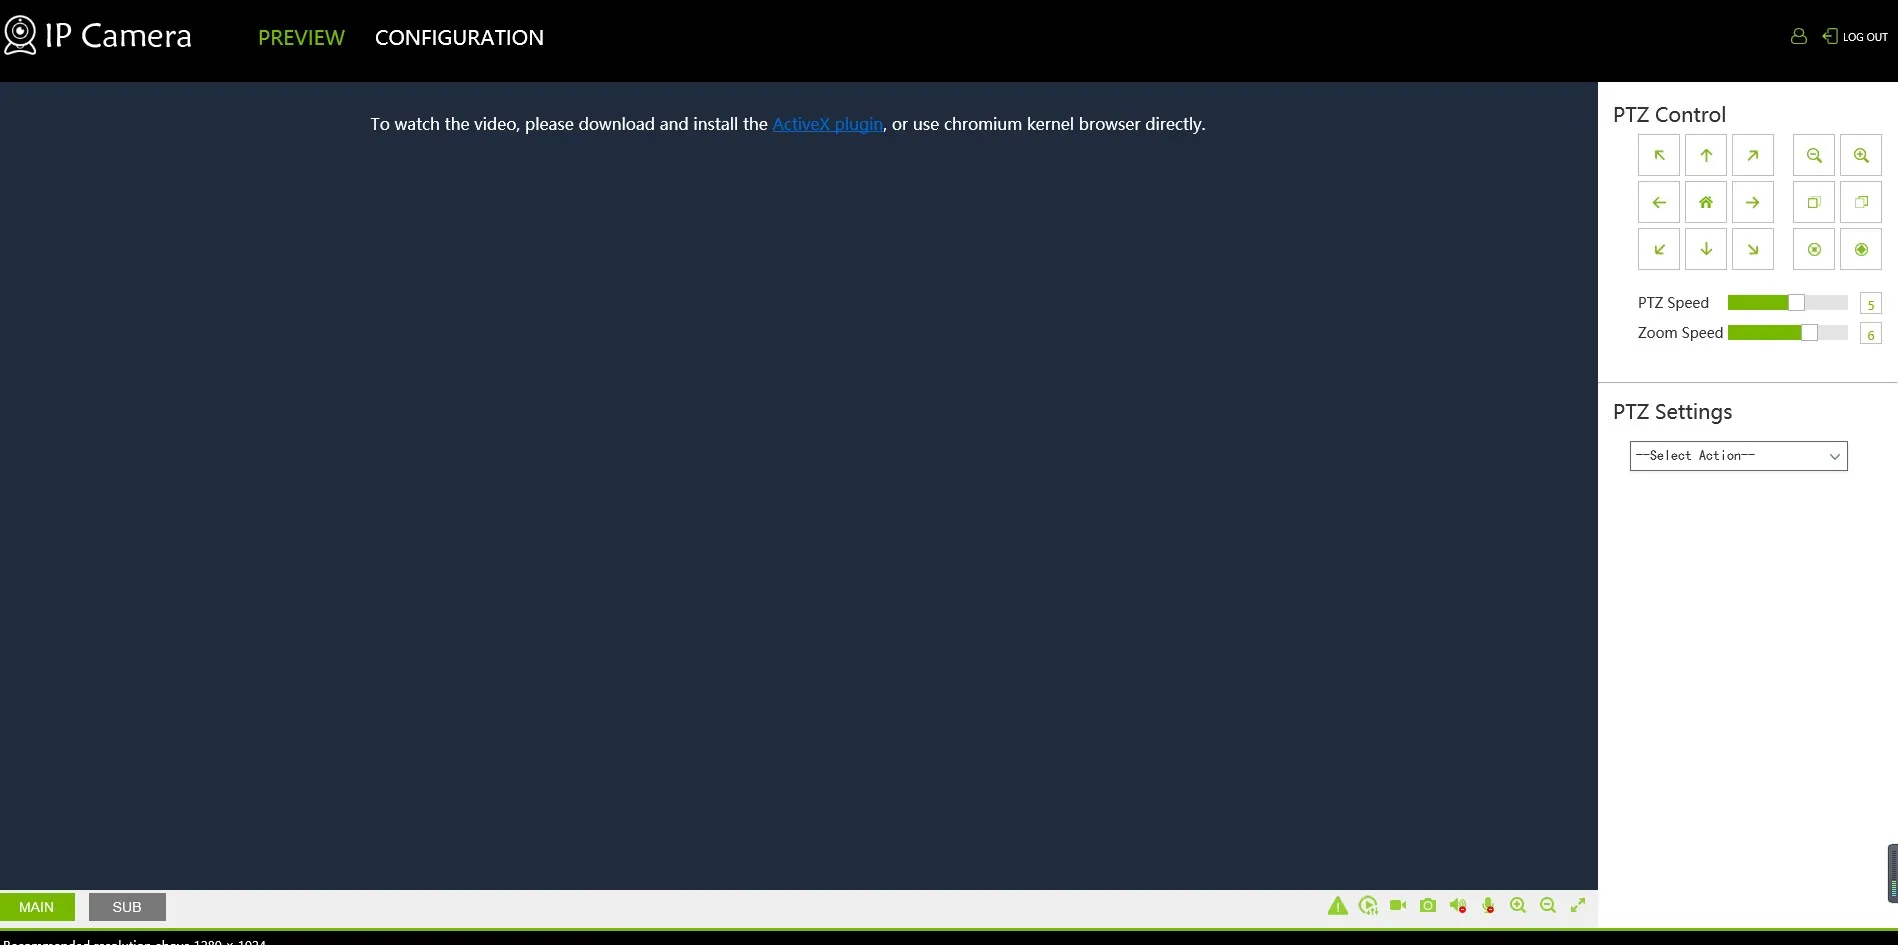Take a snapshot with the camera icon
The image size is (1898, 945).
pyautogui.click(x=1428, y=905)
